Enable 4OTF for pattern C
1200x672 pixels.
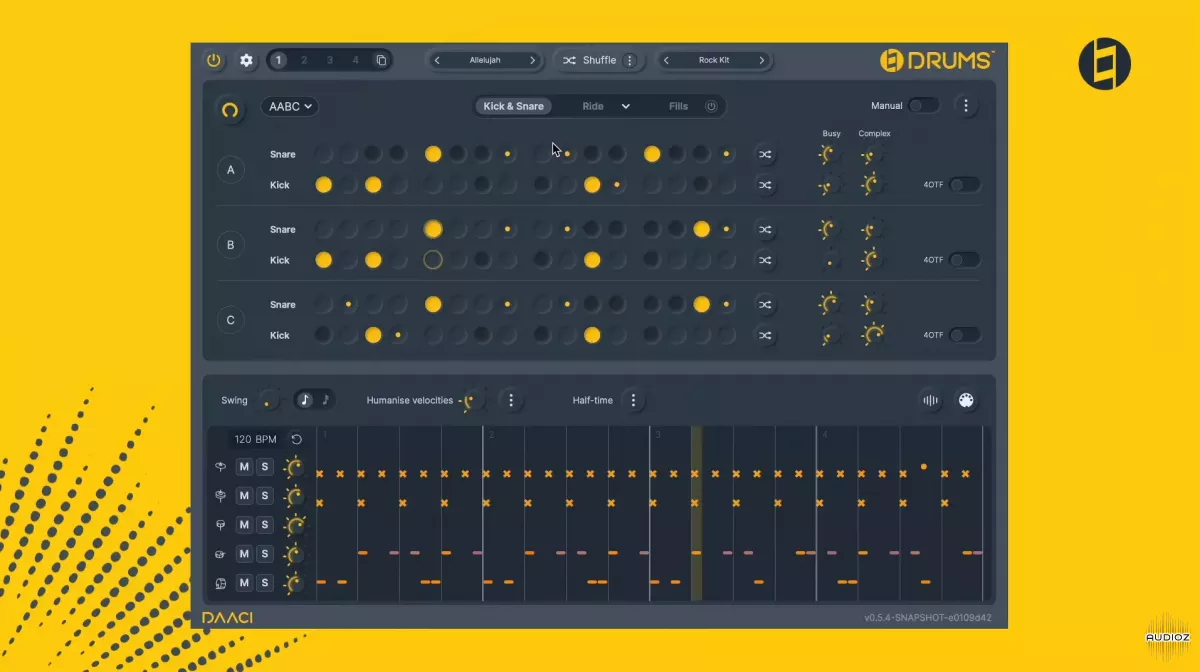pos(965,335)
